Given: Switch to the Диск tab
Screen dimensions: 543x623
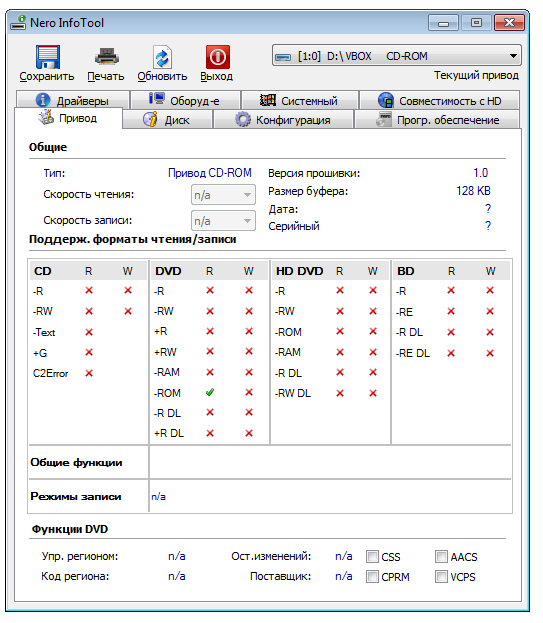Looking at the screenshot, I should 167,119.
